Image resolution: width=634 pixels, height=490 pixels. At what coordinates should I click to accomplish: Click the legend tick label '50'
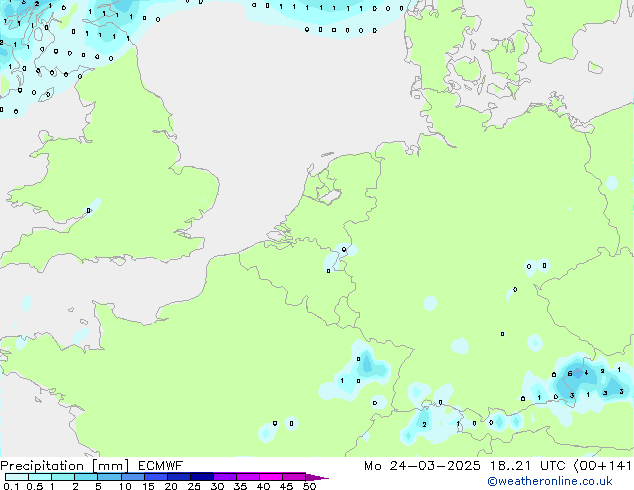click(309, 486)
